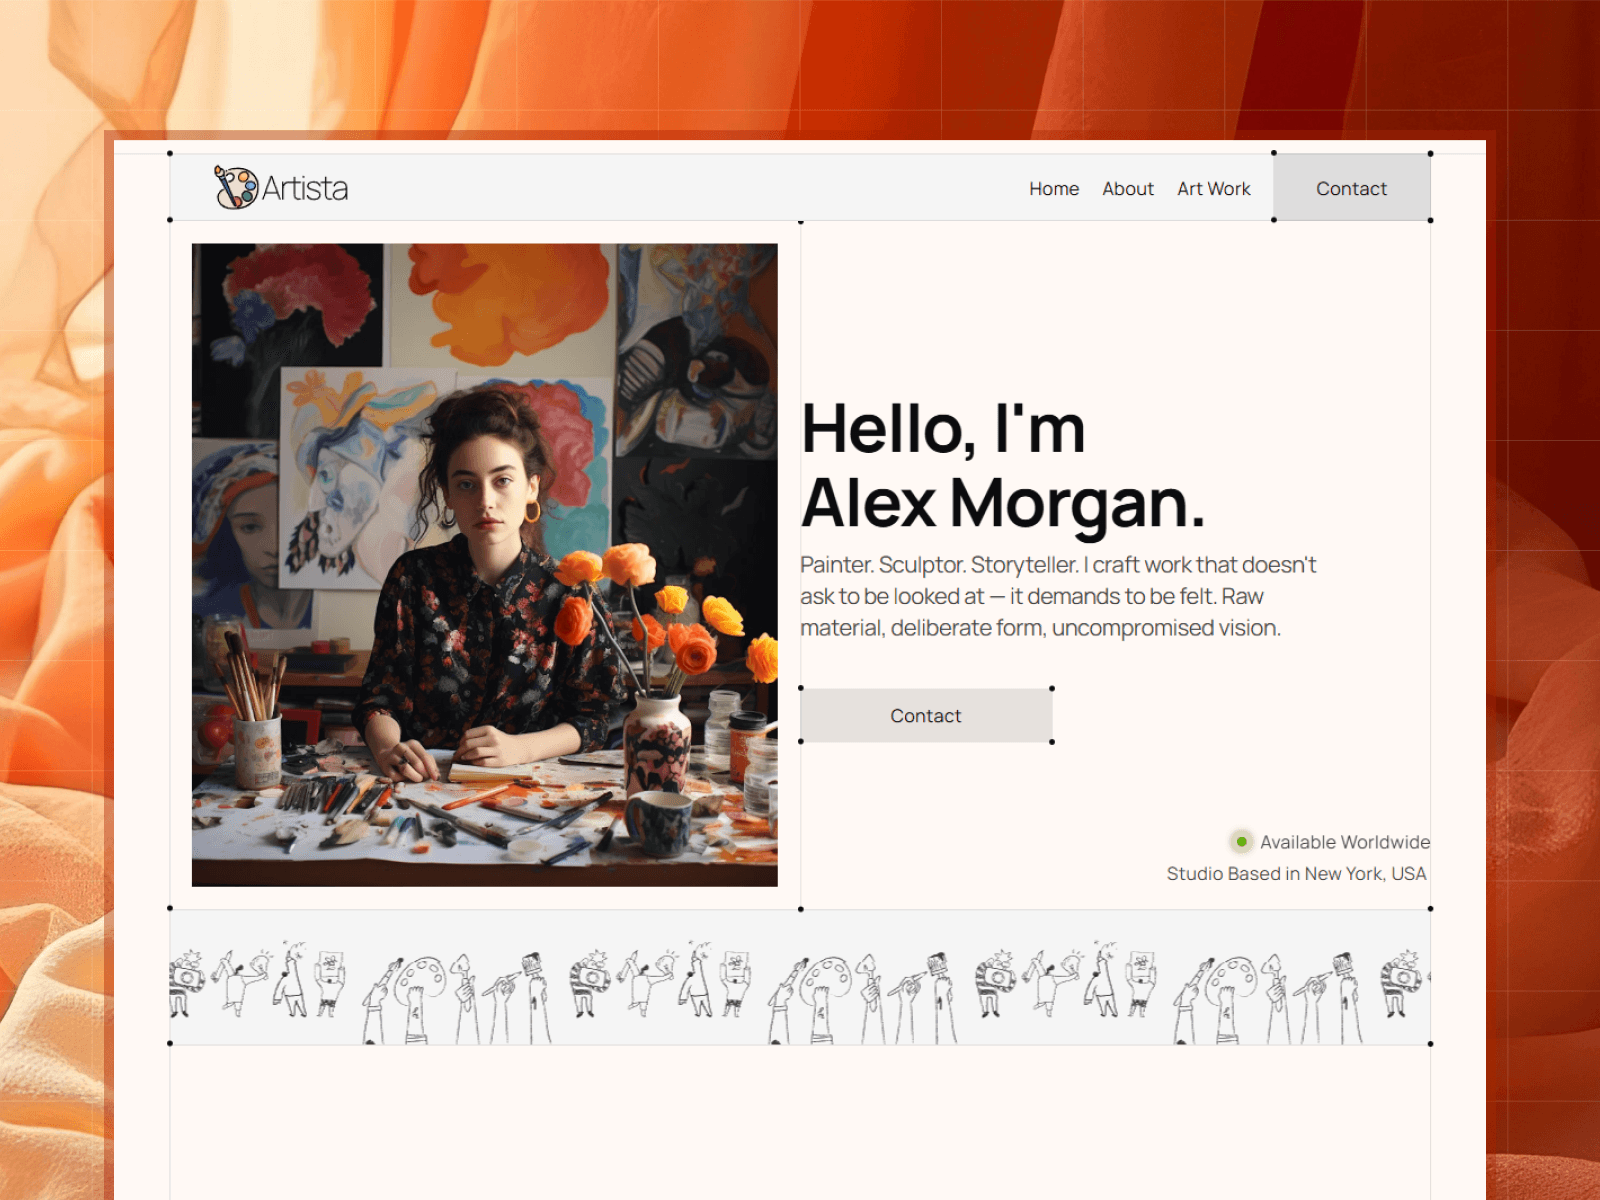Select the Painter. Sculptor. Storyteller. paragraph
This screenshot has height=1200, width=1600.
coord(1058,596)
